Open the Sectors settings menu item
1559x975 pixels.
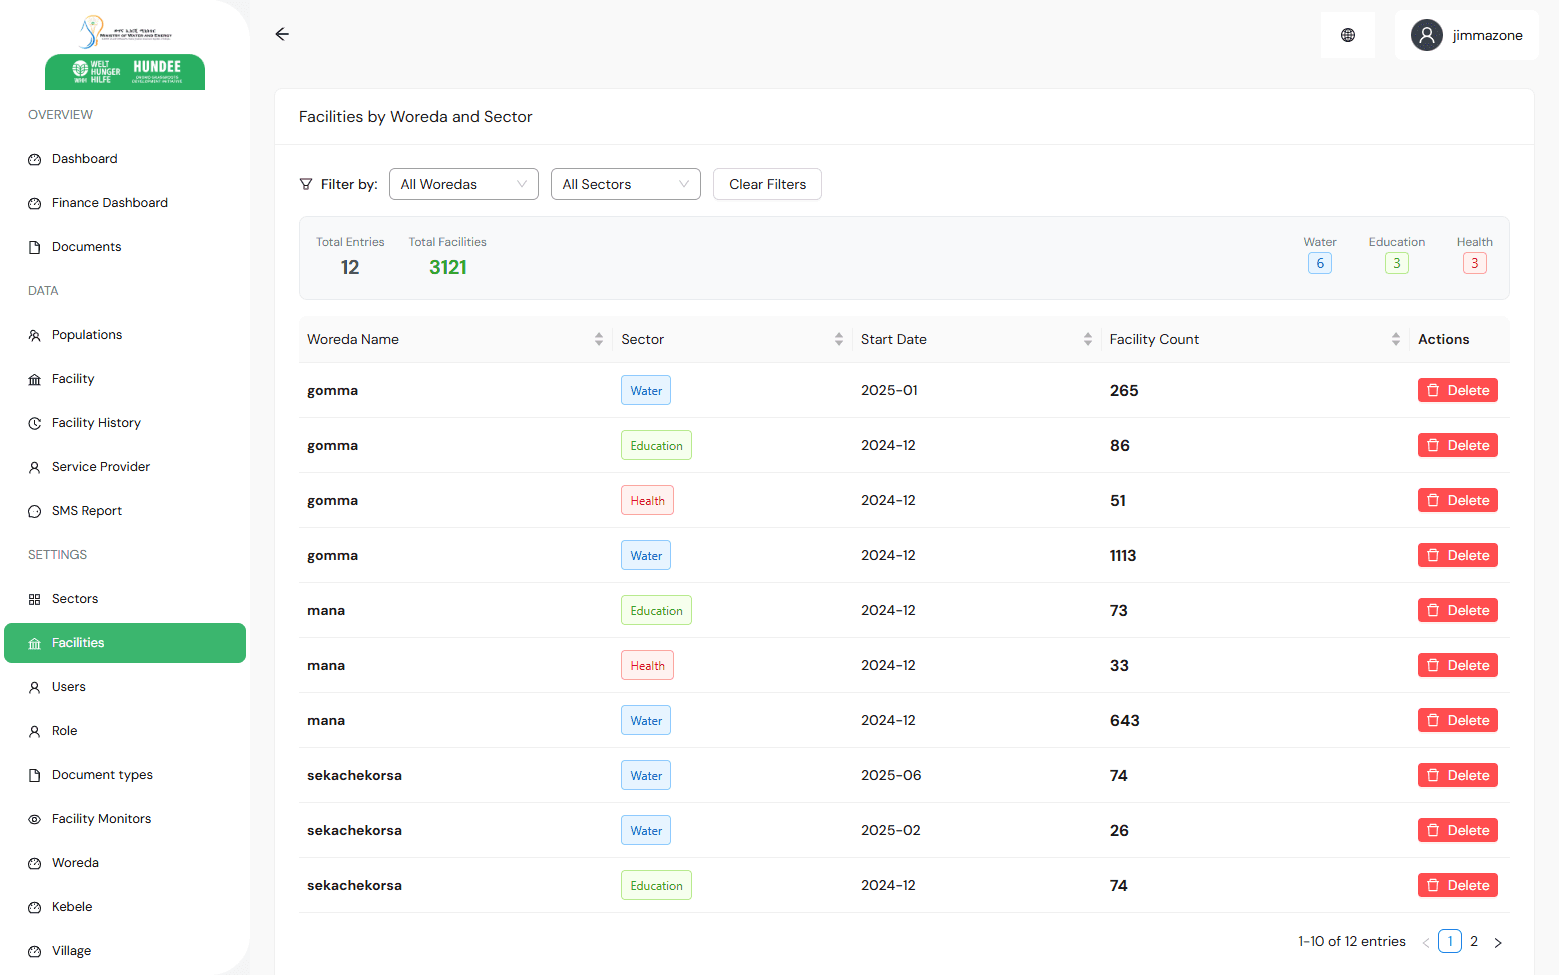[74, 598]
